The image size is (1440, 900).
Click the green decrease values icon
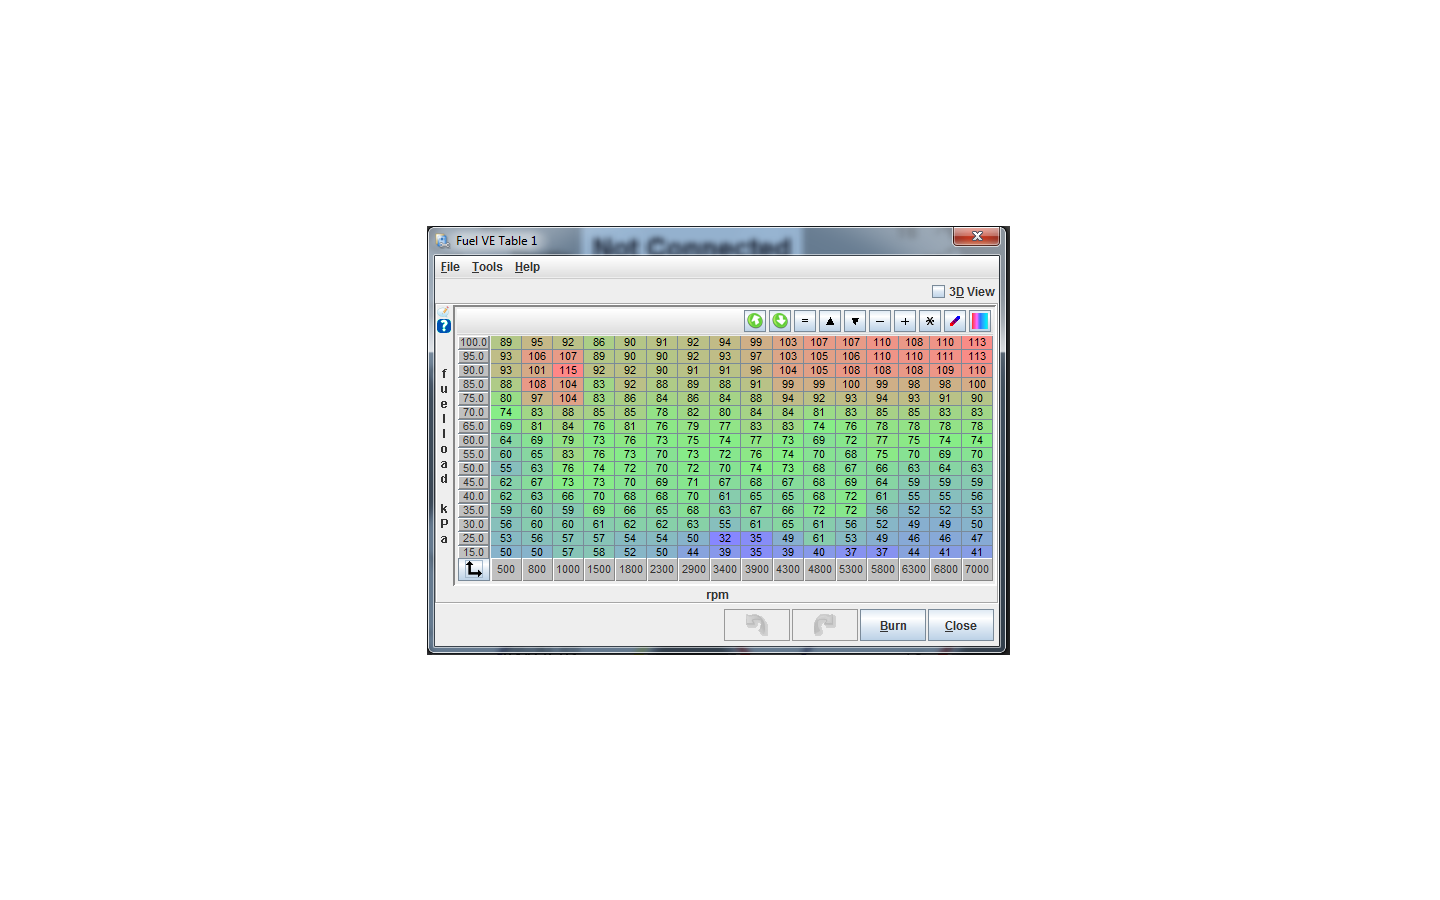click(x=780, y=321)
